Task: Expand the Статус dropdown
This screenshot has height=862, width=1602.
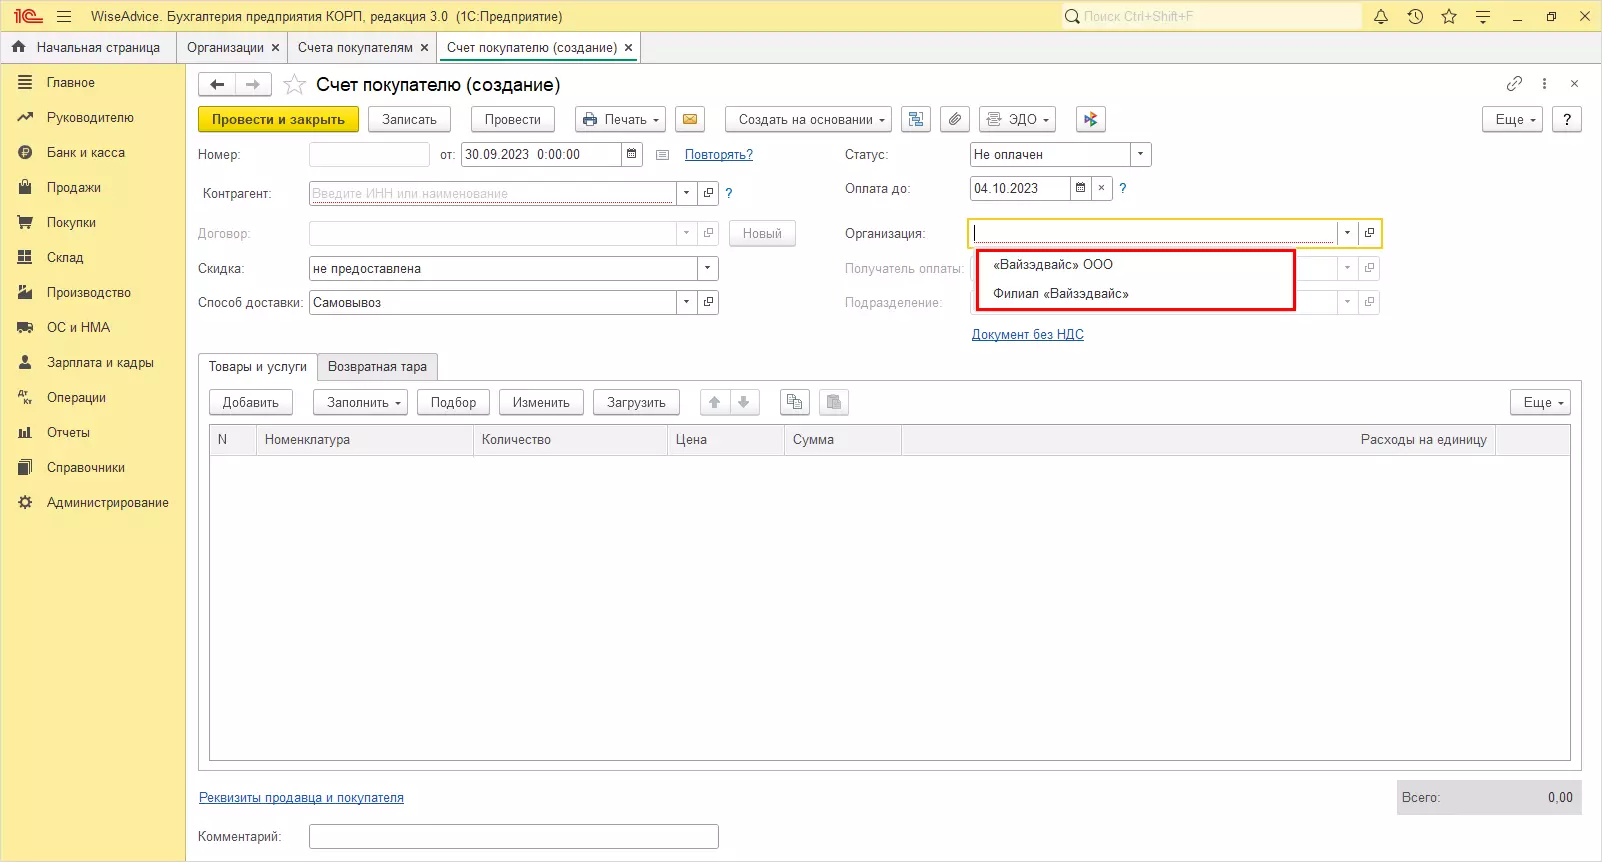Action: [1140, 154]
